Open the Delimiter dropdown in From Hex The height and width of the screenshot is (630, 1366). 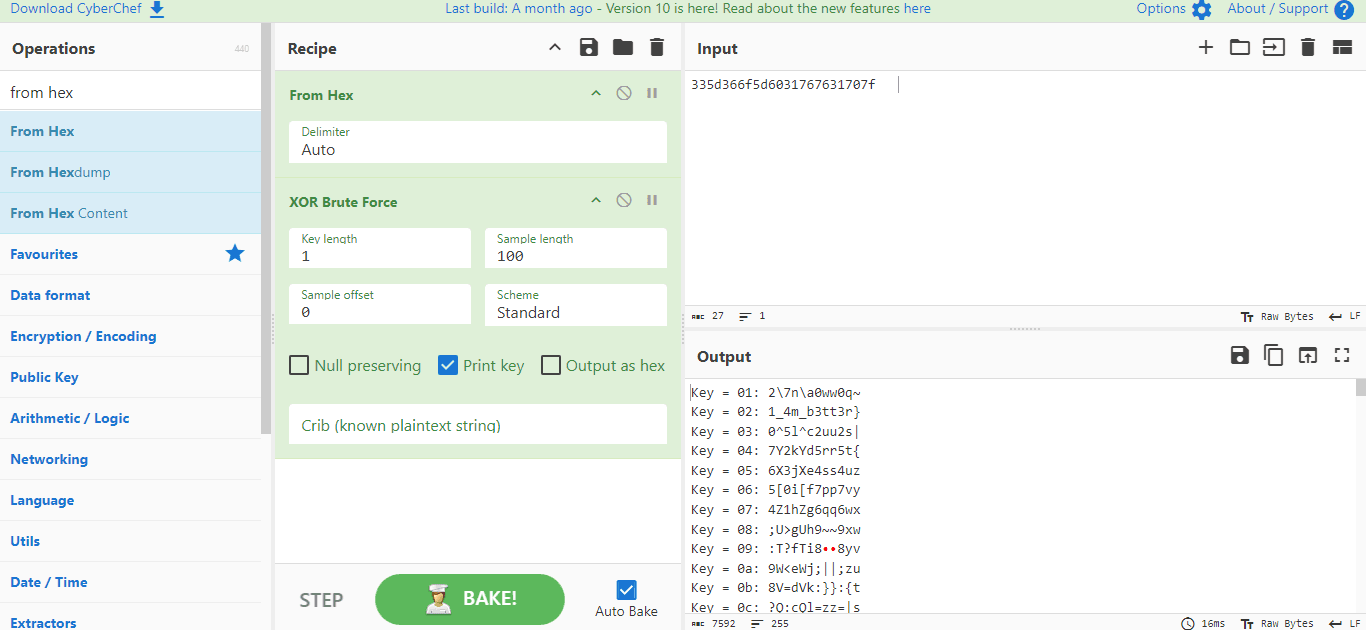478,142
